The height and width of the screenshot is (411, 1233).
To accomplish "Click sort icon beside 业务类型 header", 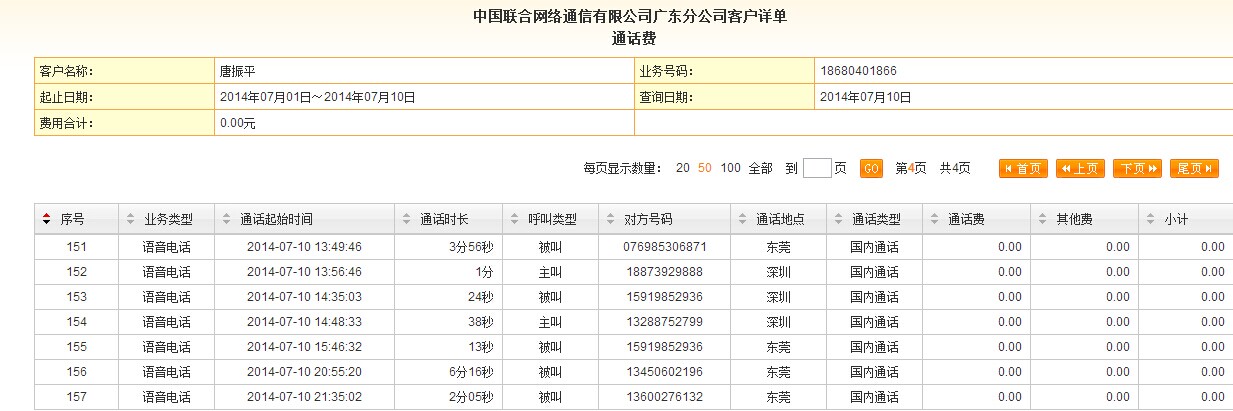I will tap(130, 220).
